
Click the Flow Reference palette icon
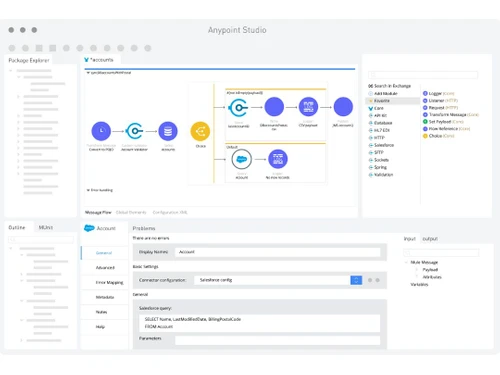[x=425, y=129]
